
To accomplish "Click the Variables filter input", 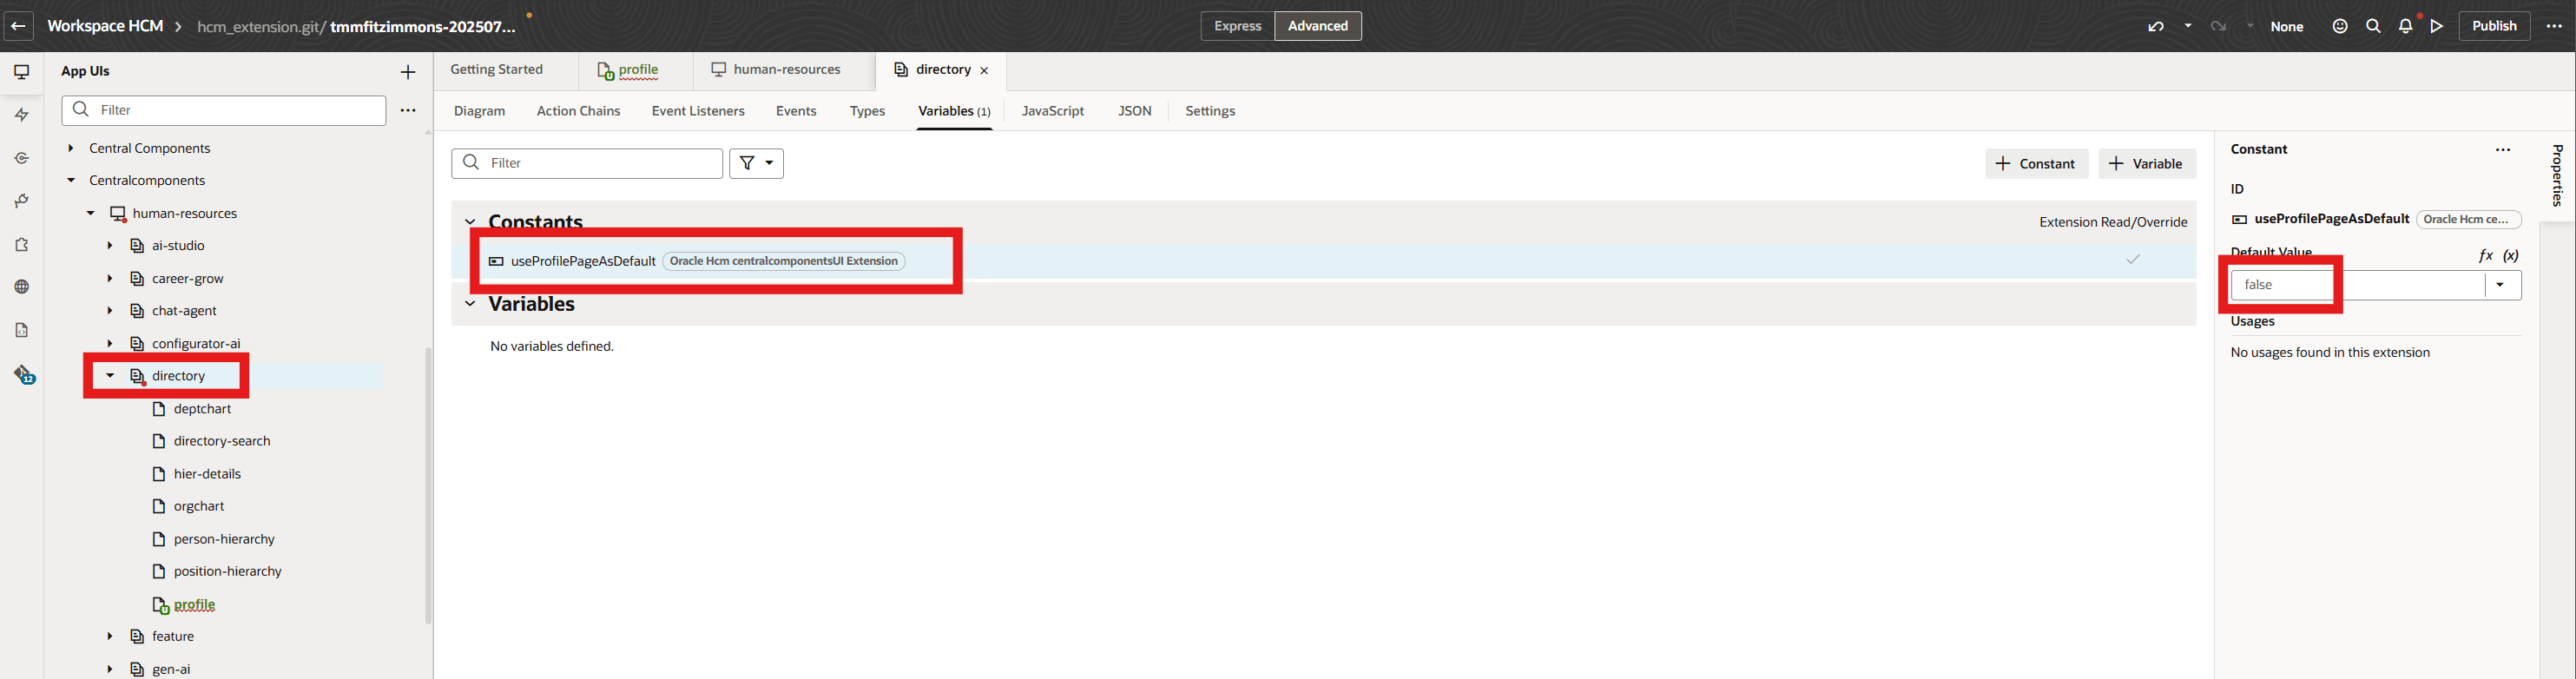I will pyautogui.click(x=587, y=163).
